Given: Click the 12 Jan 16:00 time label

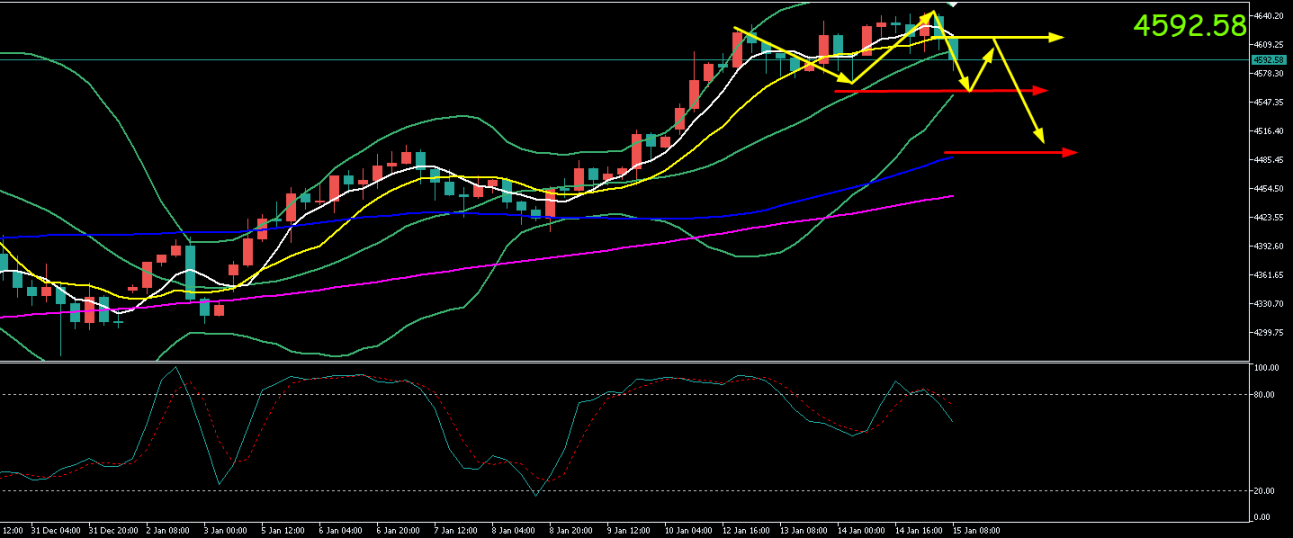Looking at the screenshot, I should point(745,530).
